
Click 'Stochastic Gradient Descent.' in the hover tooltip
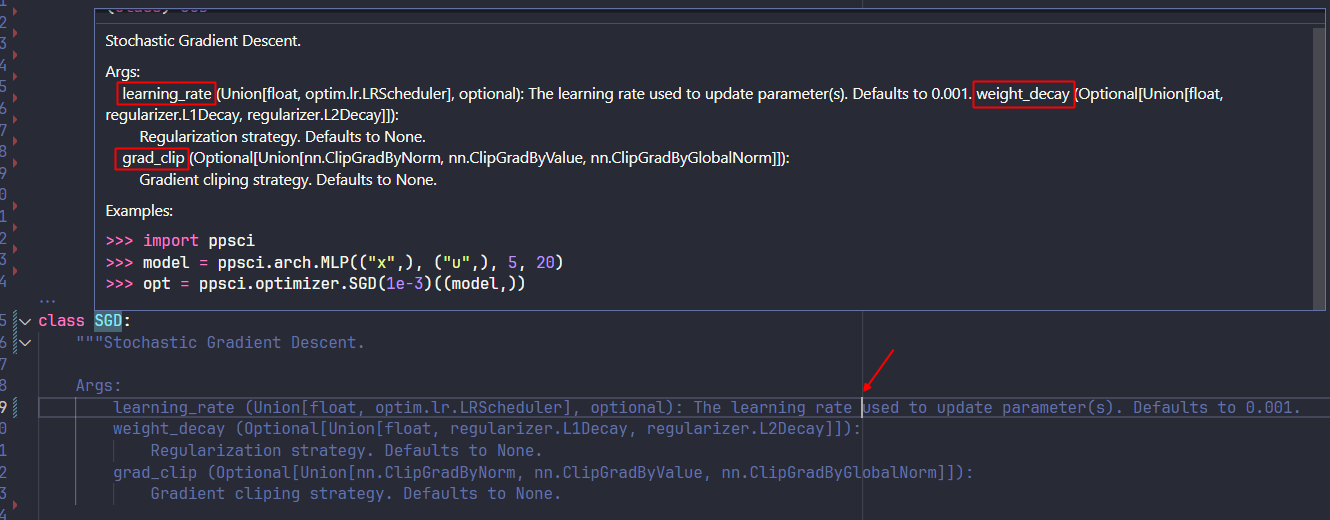point(203,41)
